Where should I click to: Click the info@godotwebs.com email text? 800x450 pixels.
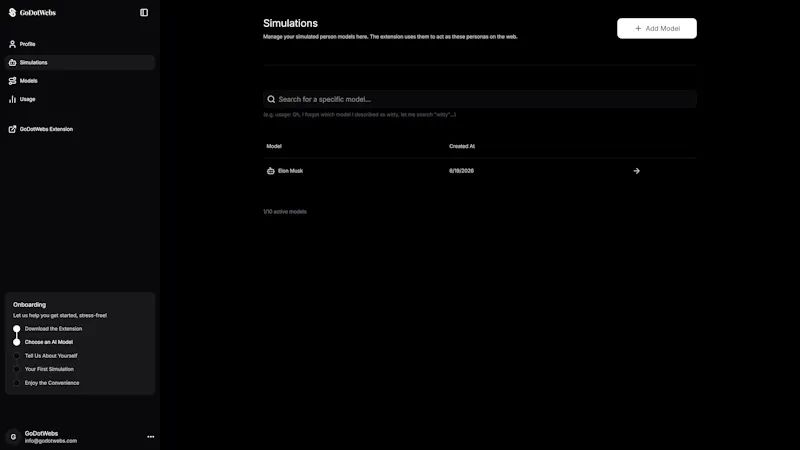tap(51, 441)
